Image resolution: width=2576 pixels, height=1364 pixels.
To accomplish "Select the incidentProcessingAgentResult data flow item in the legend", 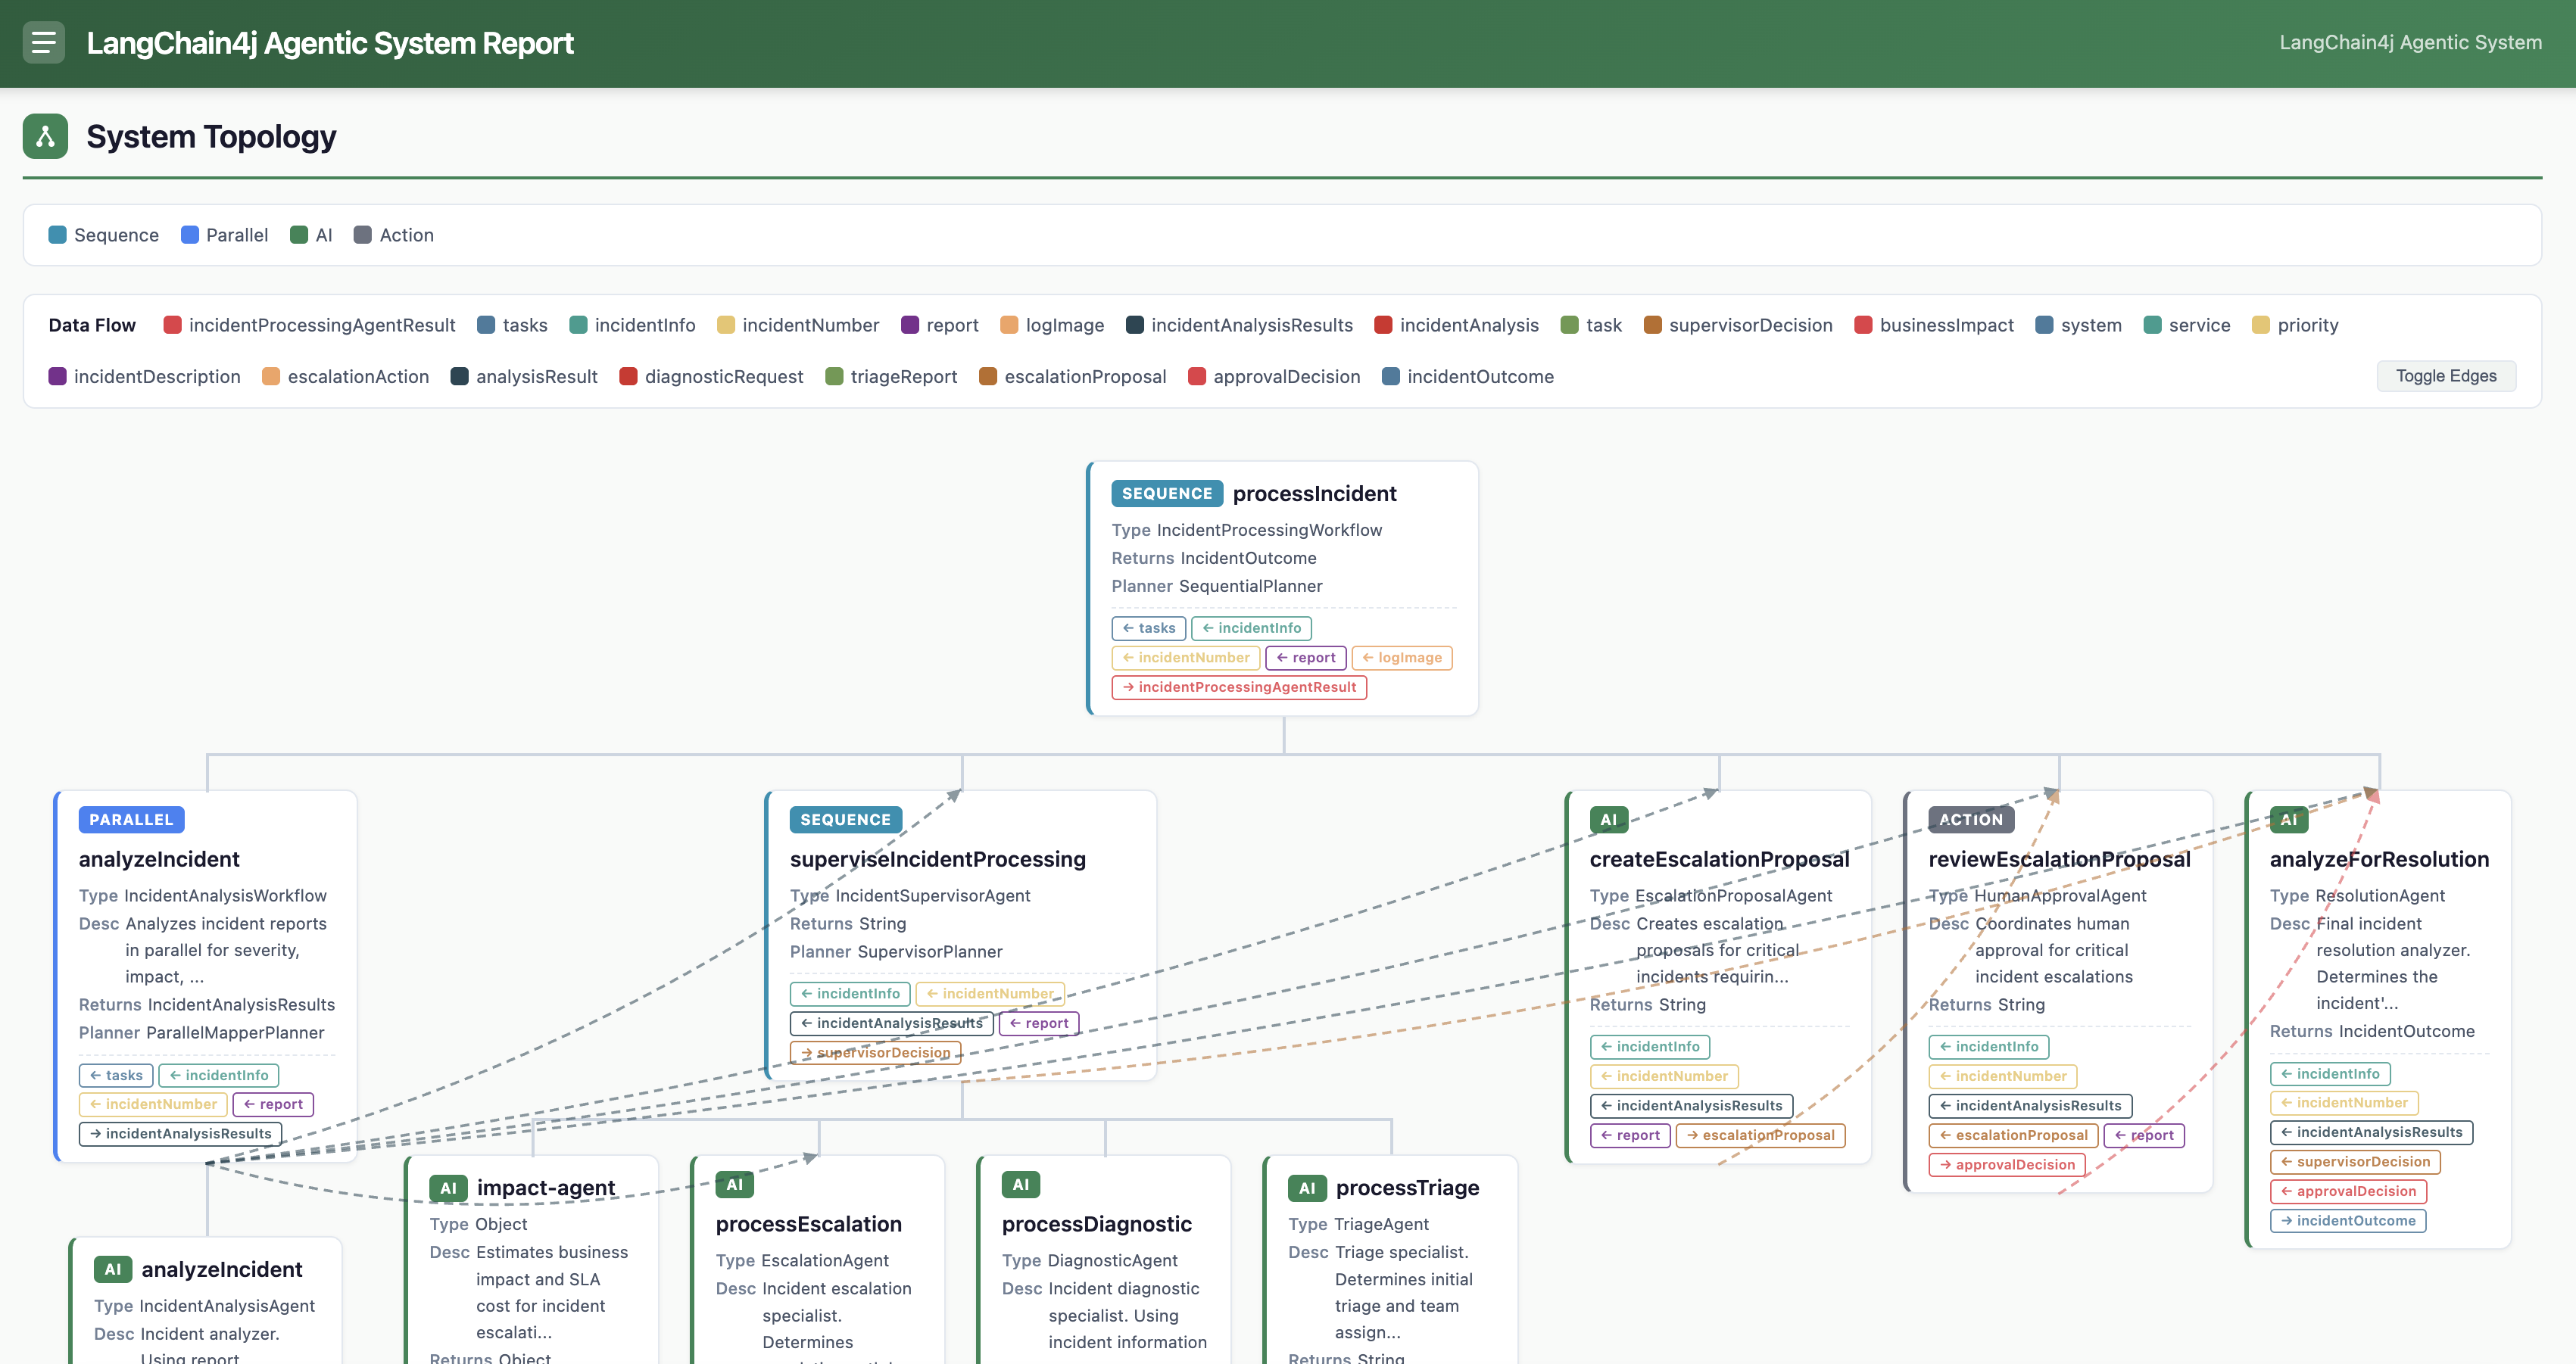I will tap(309, 325).
